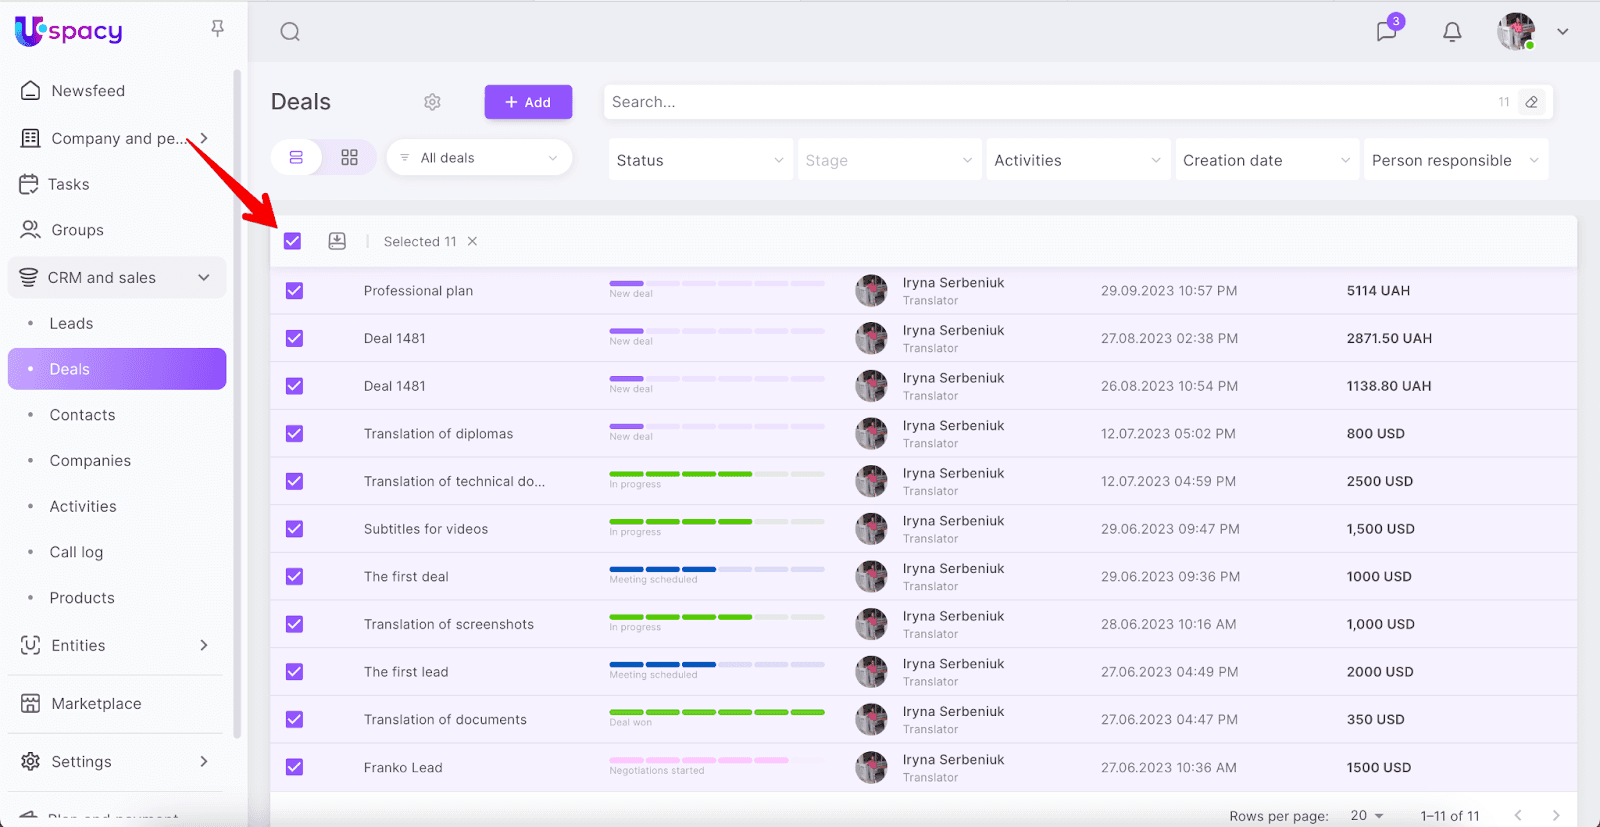Screen dimensions: 1600x827
Task: Open the Translation of diplomas deal
Action: [x=438, y=434]
